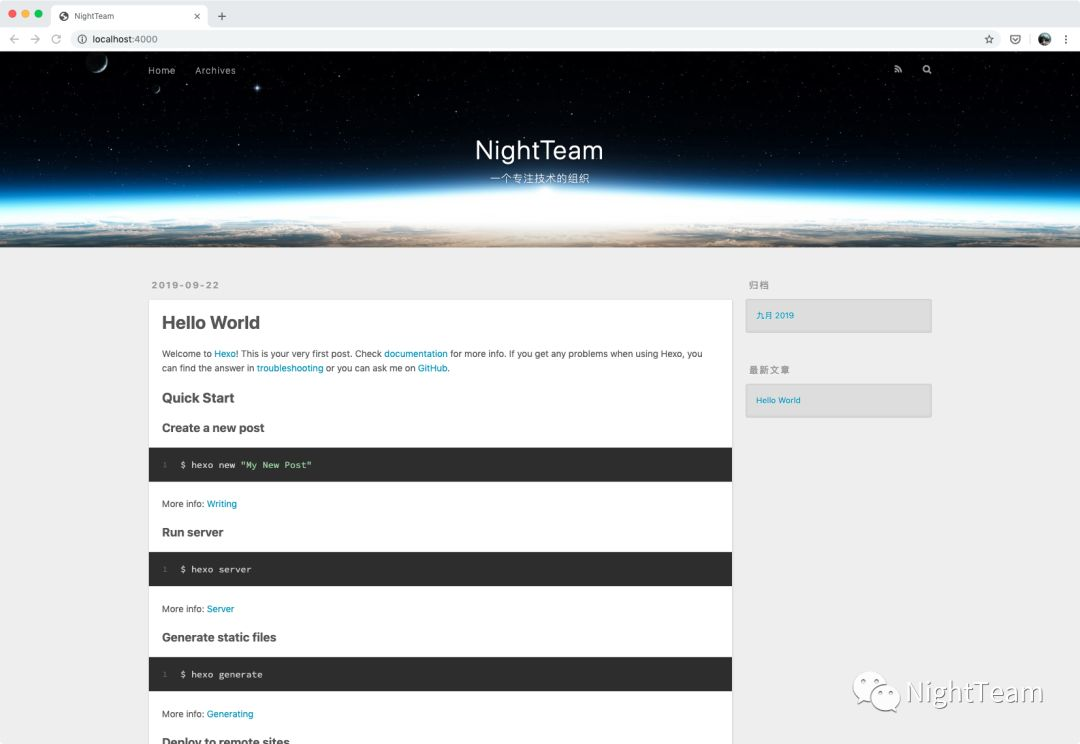Viewport: 1080px width, 744px height.
Task: Open Hello World under 最新文章
Action: click(x=778, y=400)
